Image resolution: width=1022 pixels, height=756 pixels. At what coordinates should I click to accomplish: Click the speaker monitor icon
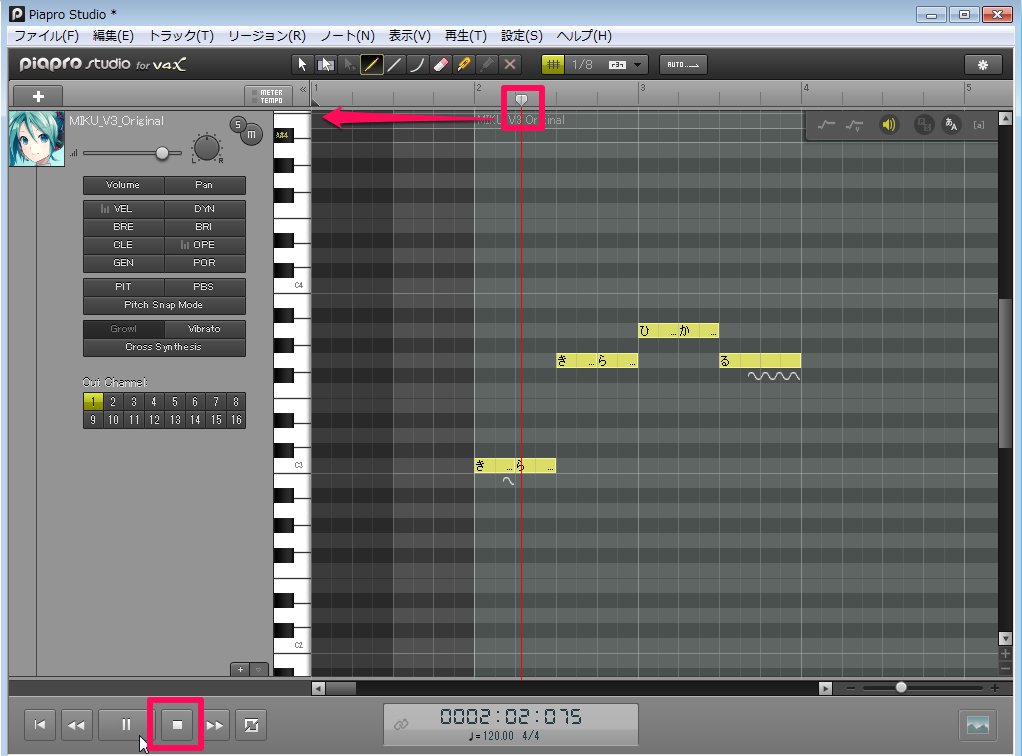pos(887,125)
